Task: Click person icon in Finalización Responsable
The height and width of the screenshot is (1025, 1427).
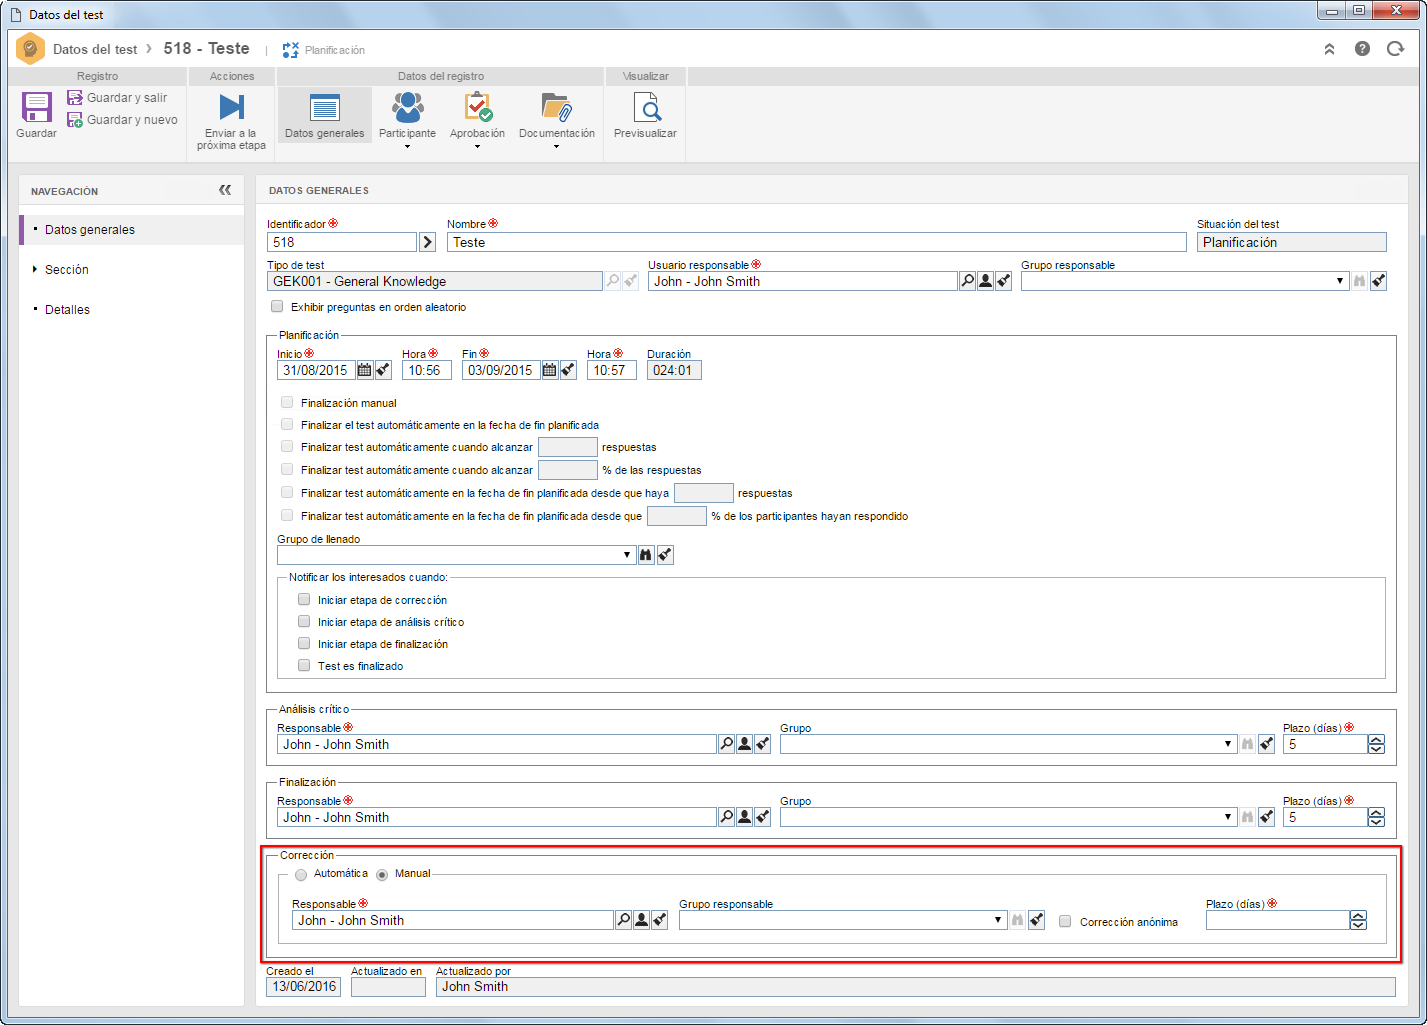Action: tap(745, 817)
